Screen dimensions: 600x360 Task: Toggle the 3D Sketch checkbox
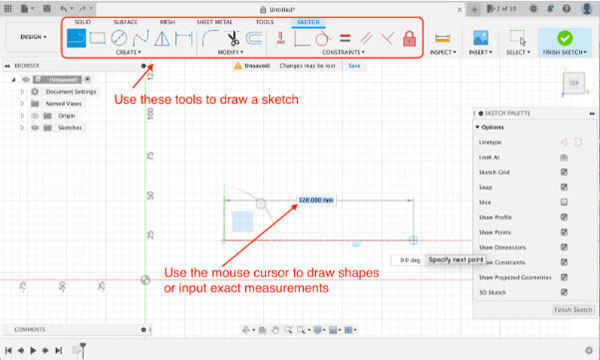pos(564,292)
